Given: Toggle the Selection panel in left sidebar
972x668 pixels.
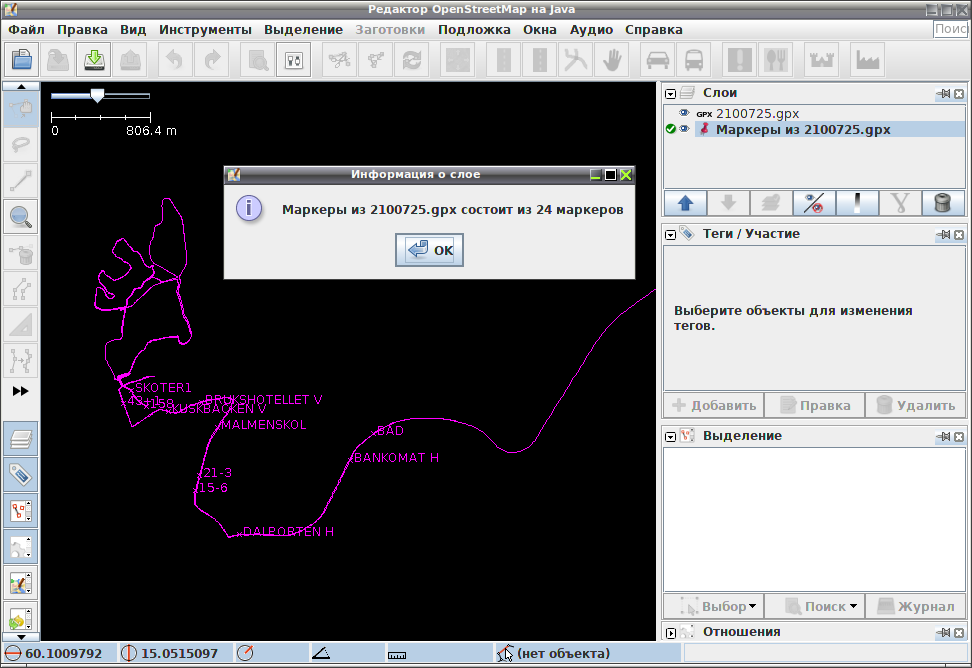Looking at the screenshot, I should click(20, 511).
